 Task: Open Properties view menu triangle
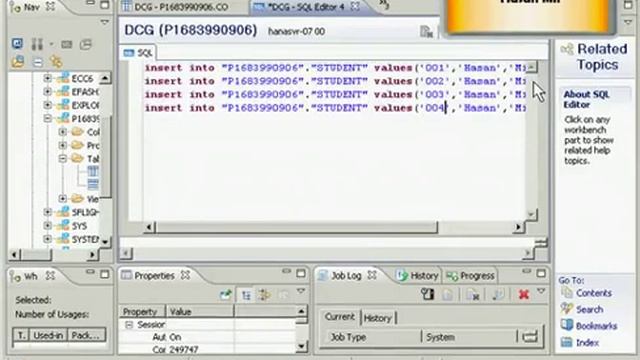pos(301,291)
